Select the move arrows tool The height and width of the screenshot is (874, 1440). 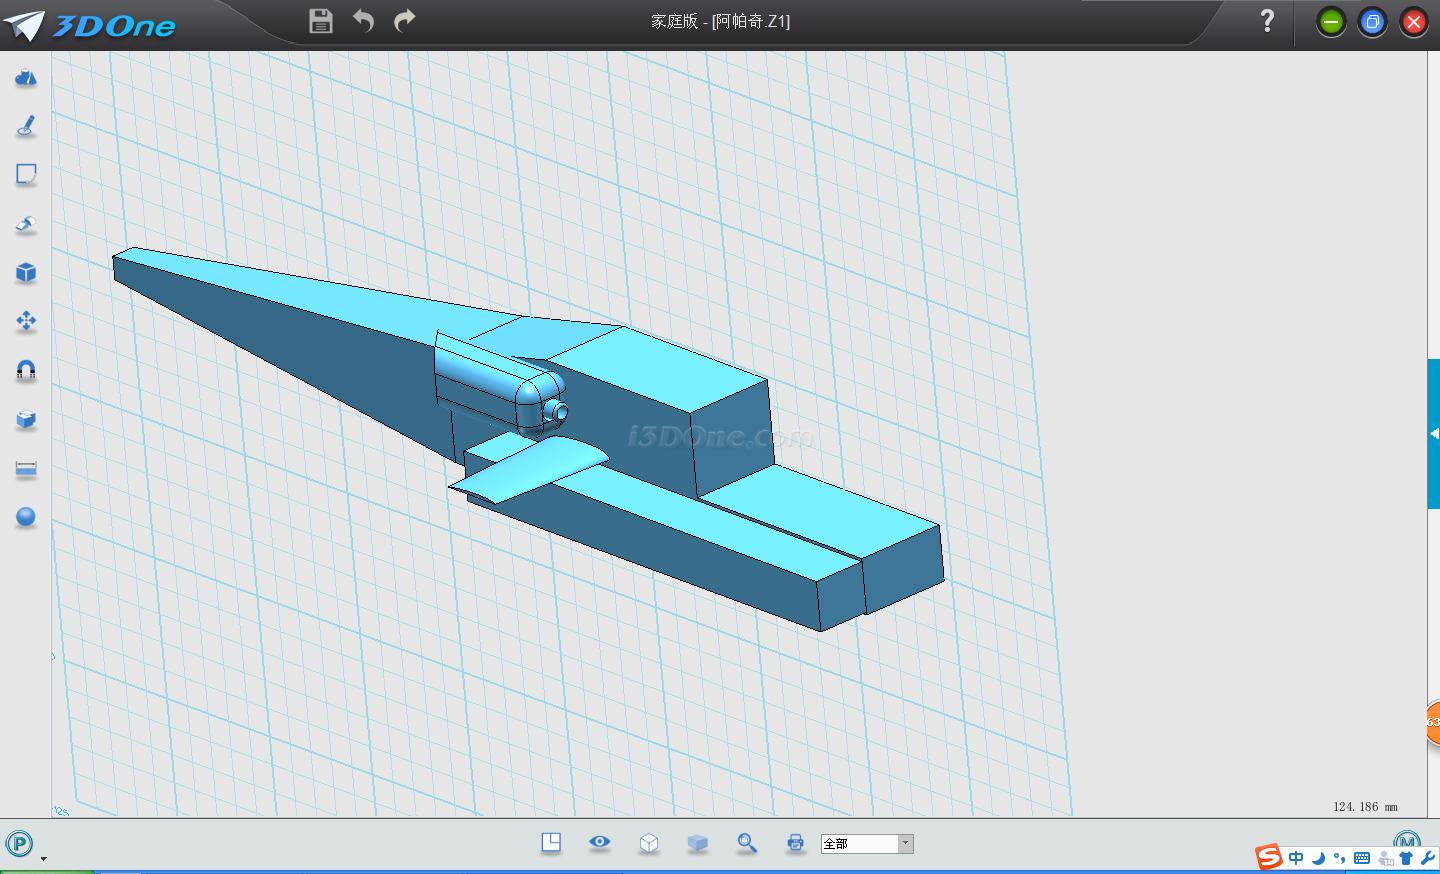26,321
